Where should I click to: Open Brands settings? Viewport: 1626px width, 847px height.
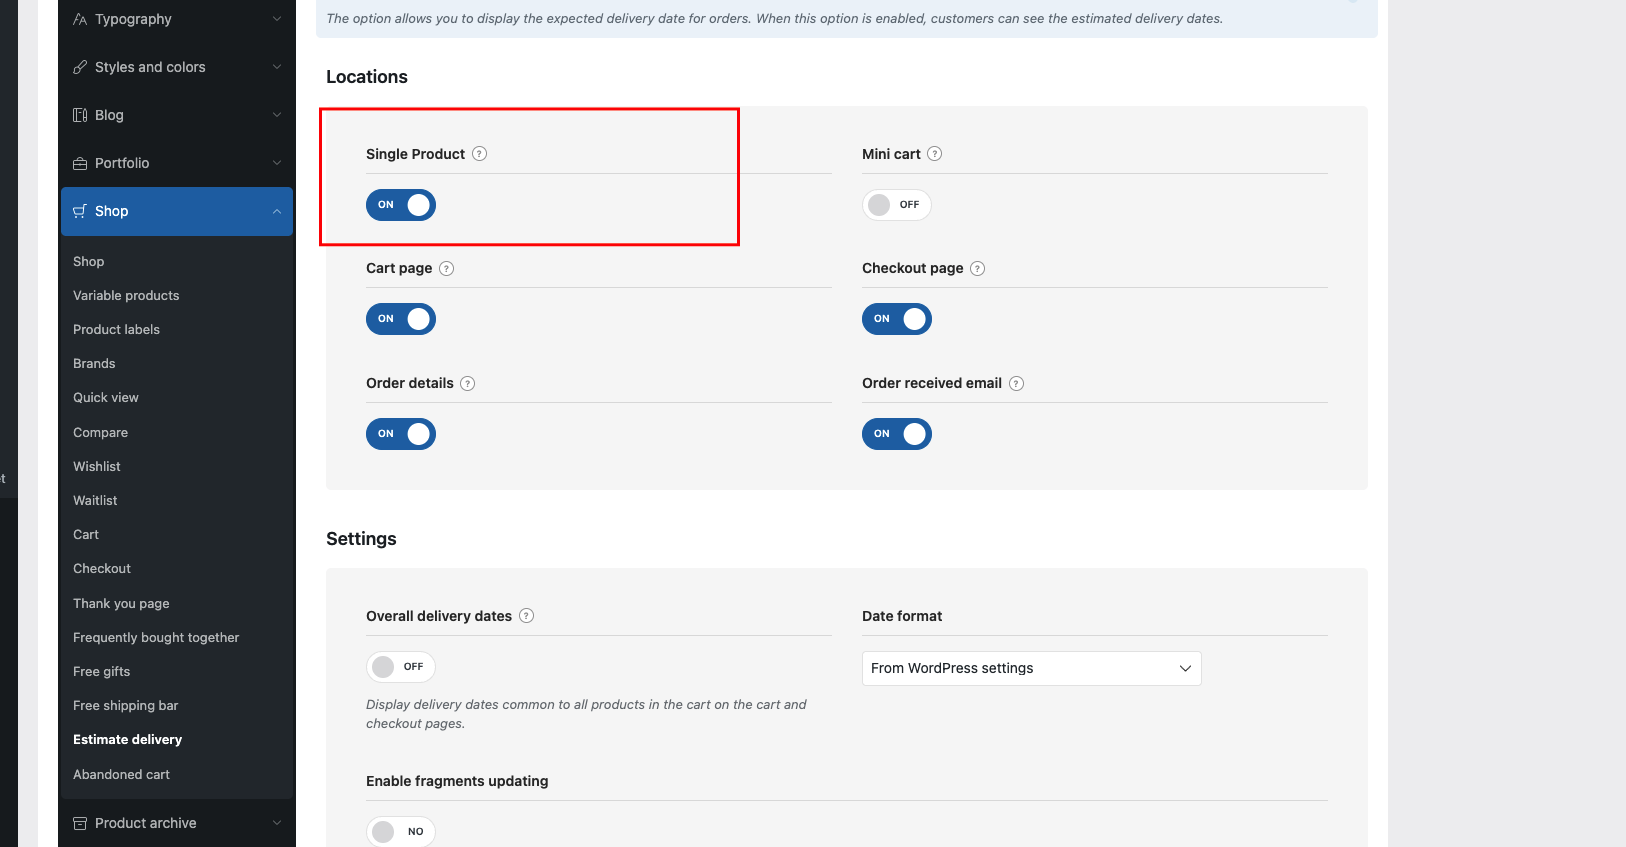click(x=94, y=363)
